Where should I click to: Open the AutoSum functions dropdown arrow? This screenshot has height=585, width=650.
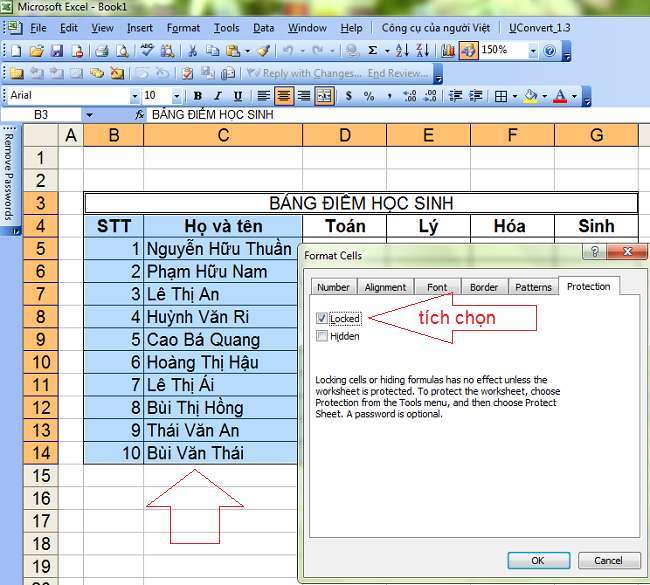click(387, 51)
